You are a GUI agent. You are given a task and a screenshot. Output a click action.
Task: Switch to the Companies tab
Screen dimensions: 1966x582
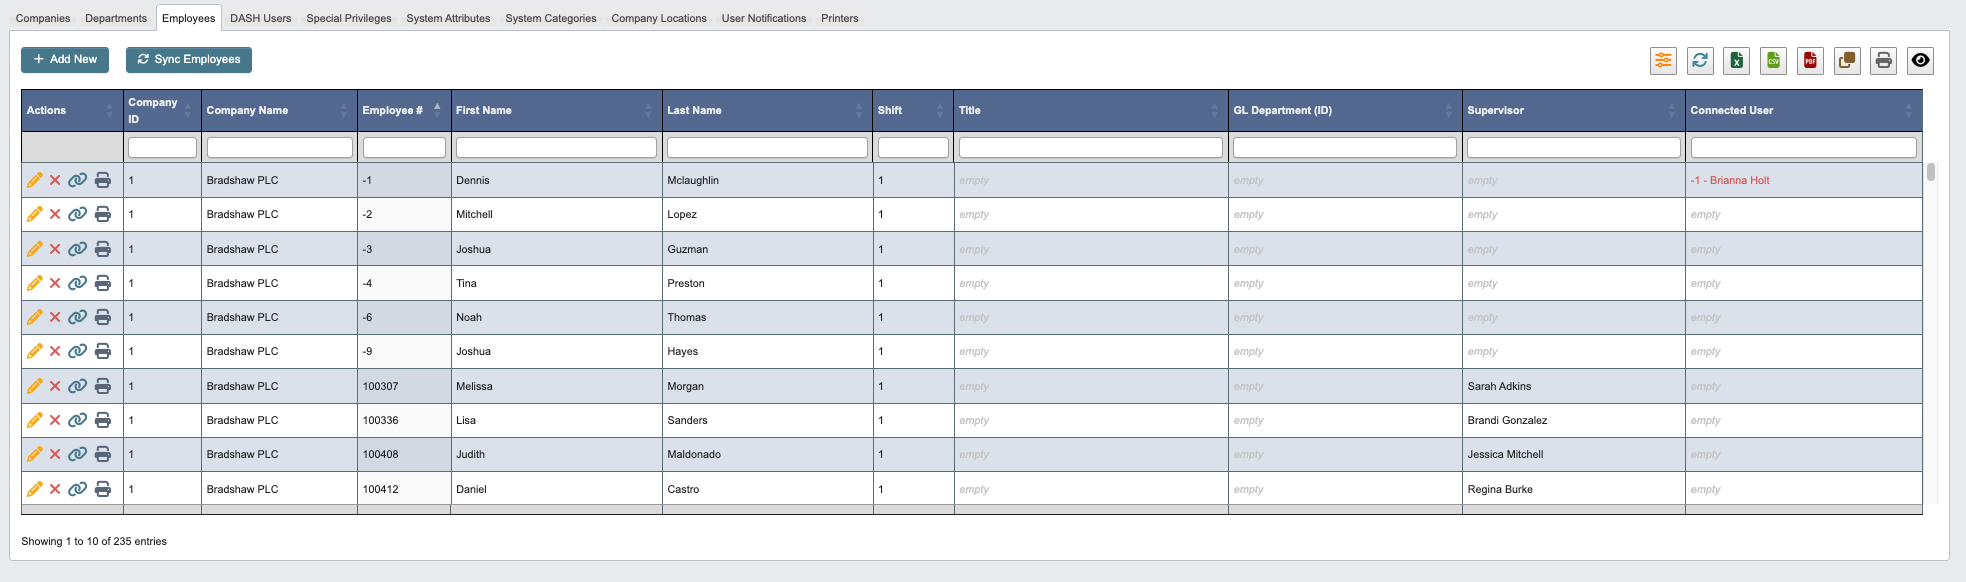[x=43, y=18]
